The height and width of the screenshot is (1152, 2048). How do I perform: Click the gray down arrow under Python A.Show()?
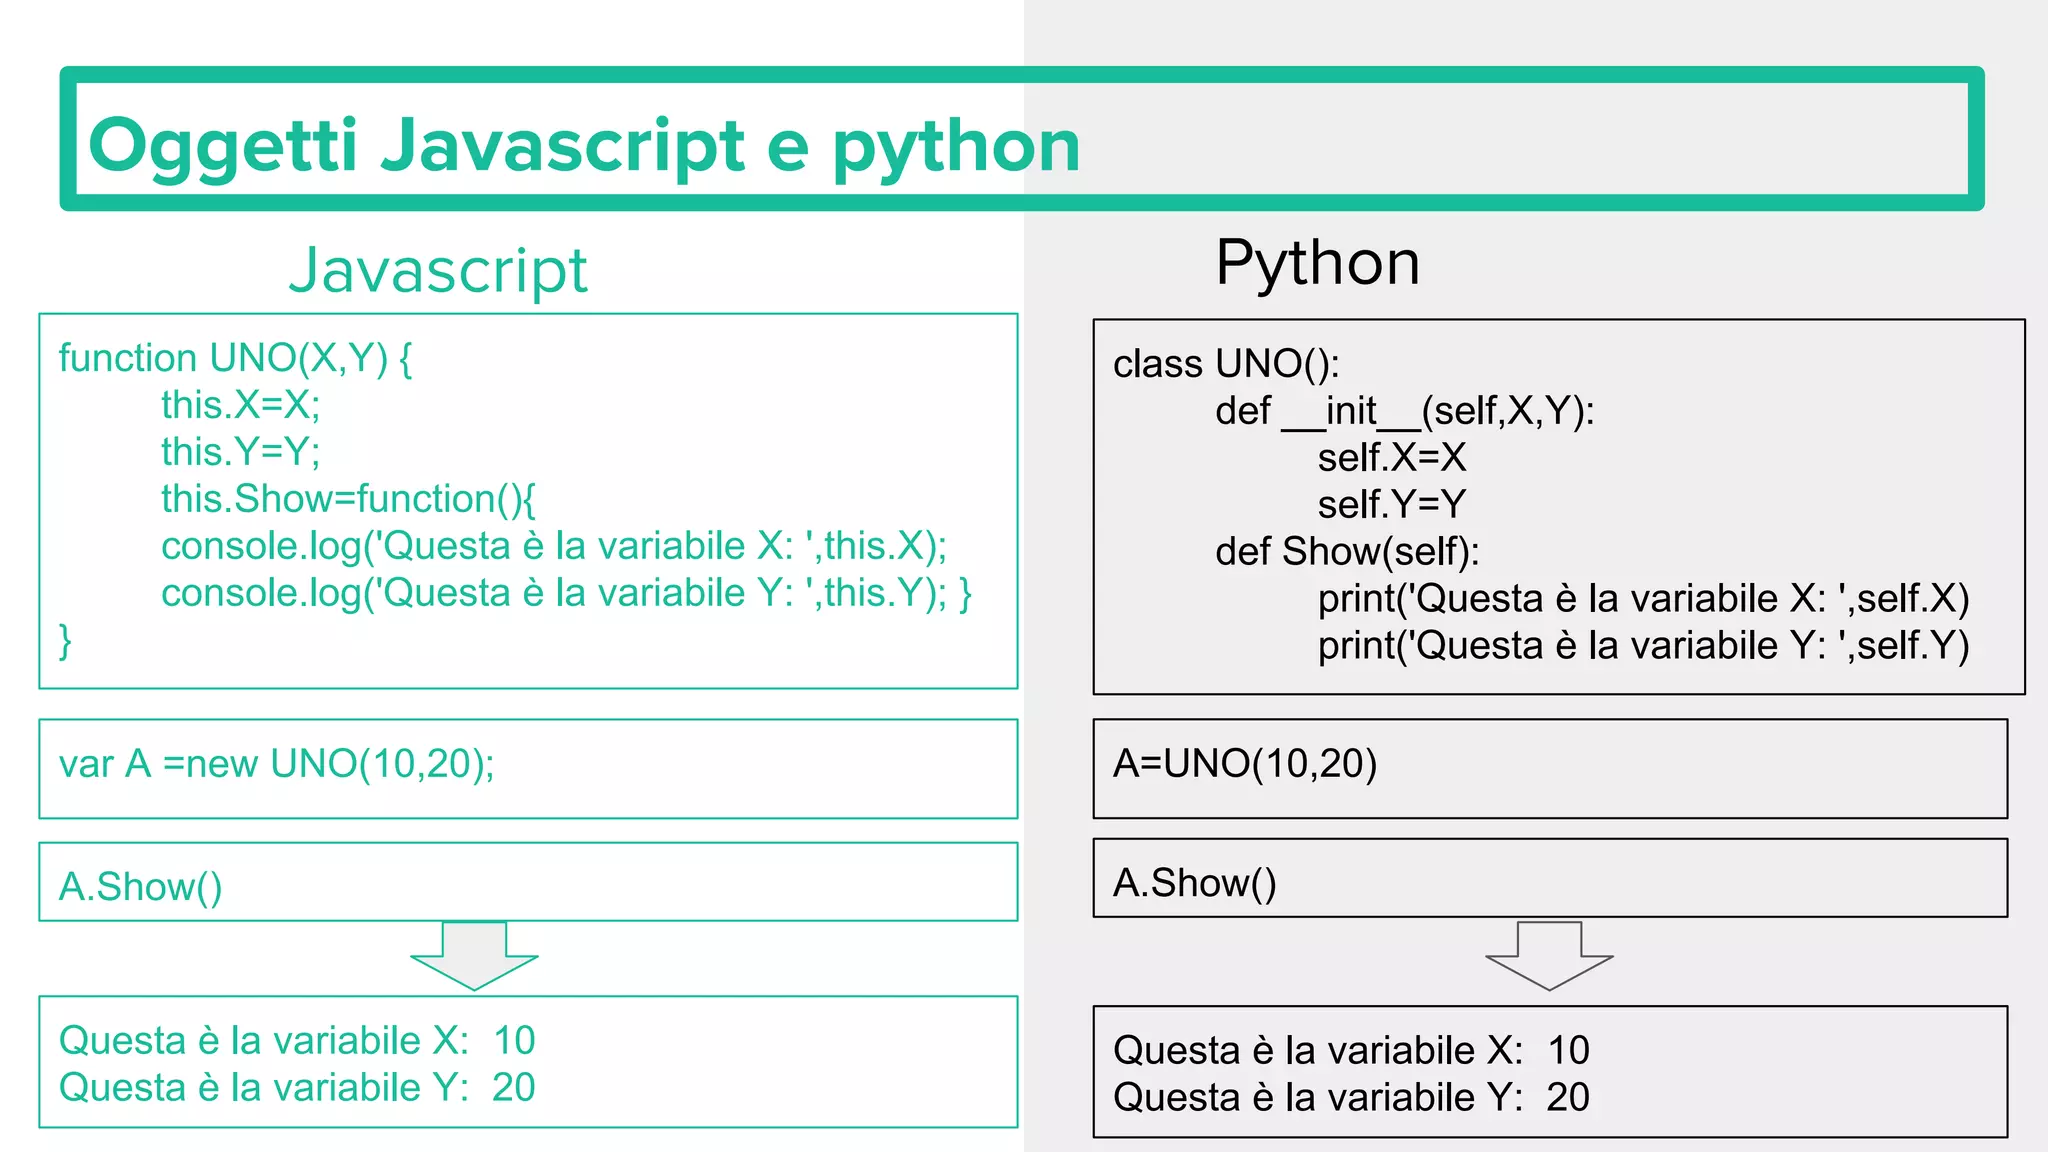[1549, 956]
